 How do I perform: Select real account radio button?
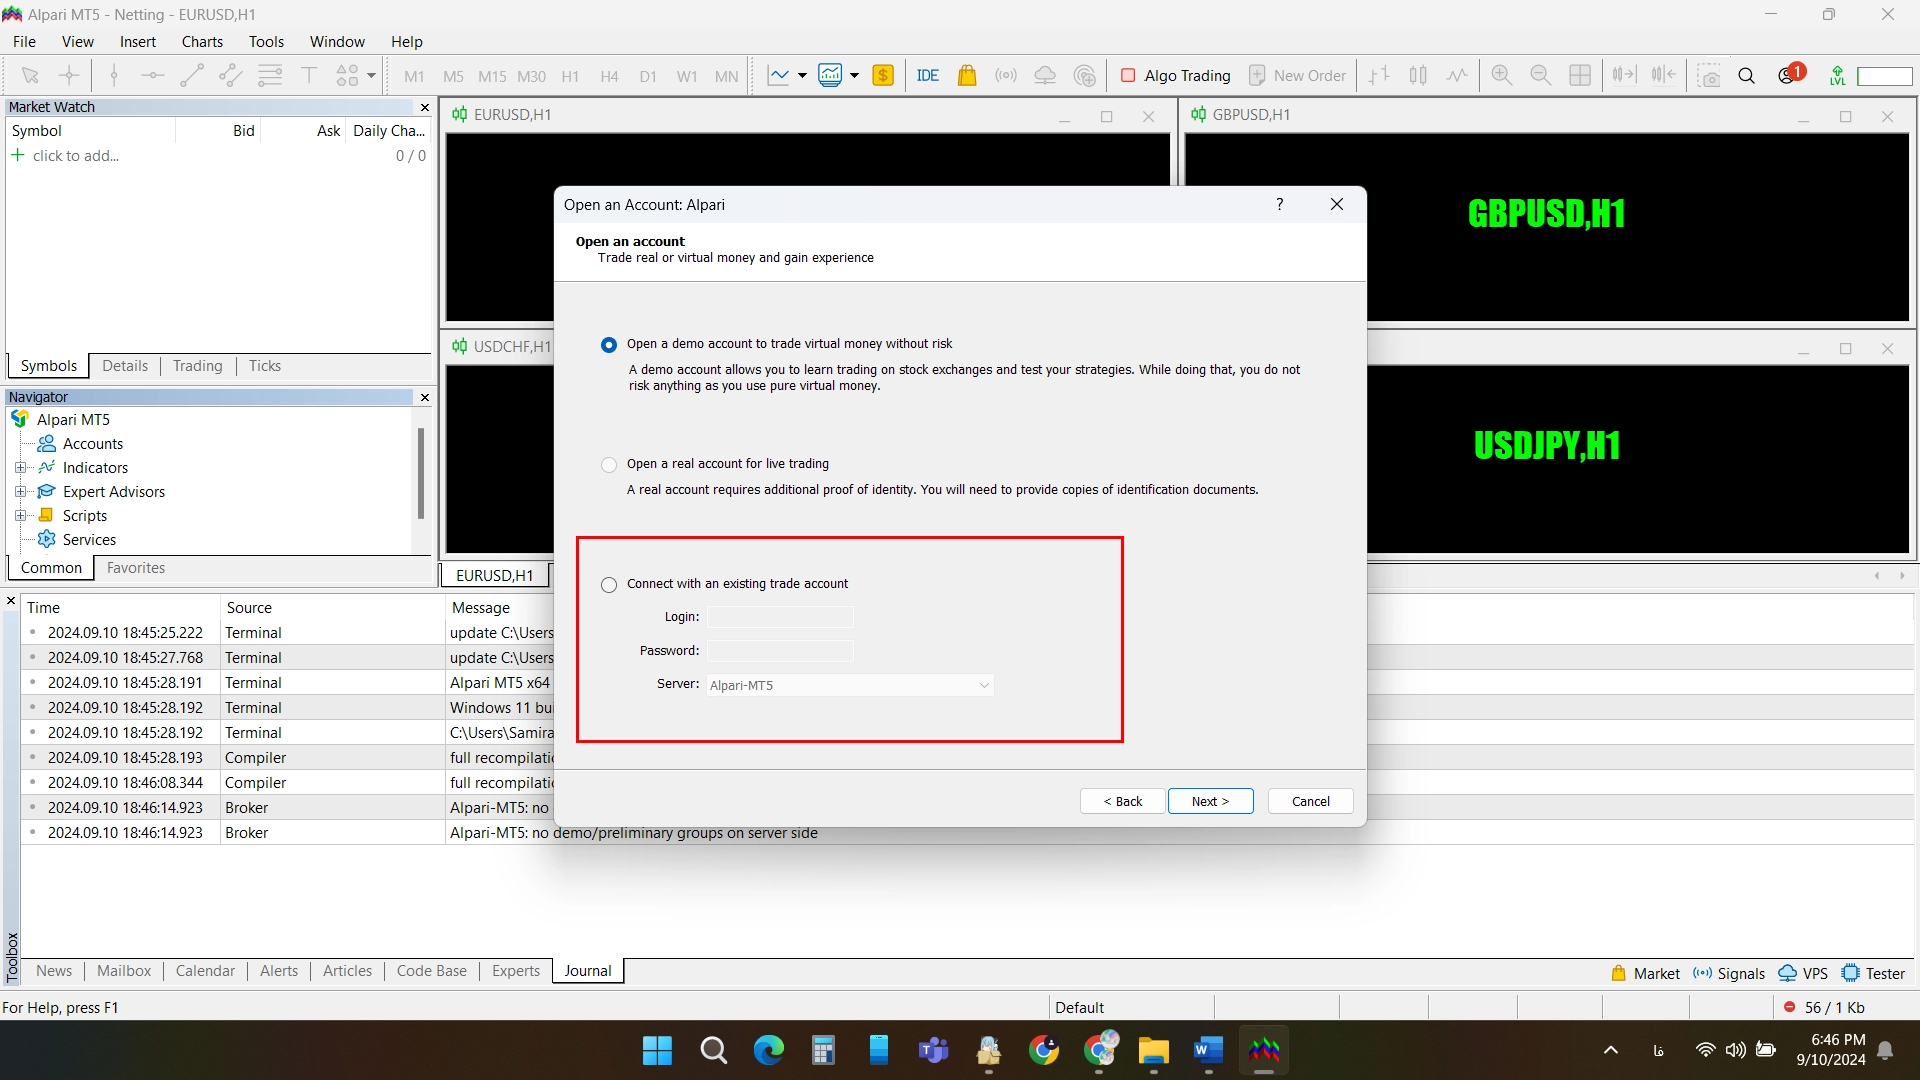click(608, 463)
